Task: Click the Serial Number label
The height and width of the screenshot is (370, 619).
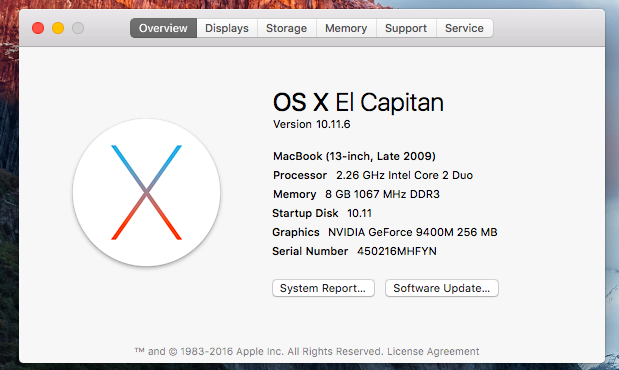Action: tap(310, 251)
